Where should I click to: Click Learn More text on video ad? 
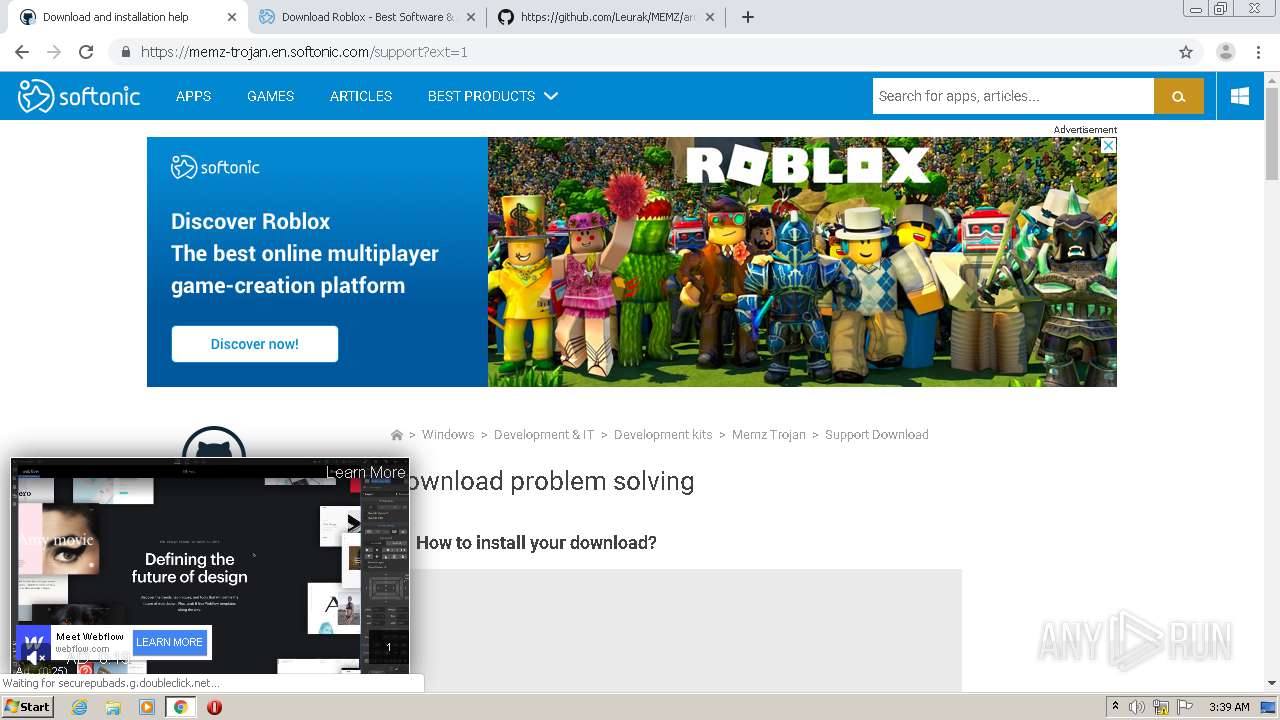tap(366, 472)
